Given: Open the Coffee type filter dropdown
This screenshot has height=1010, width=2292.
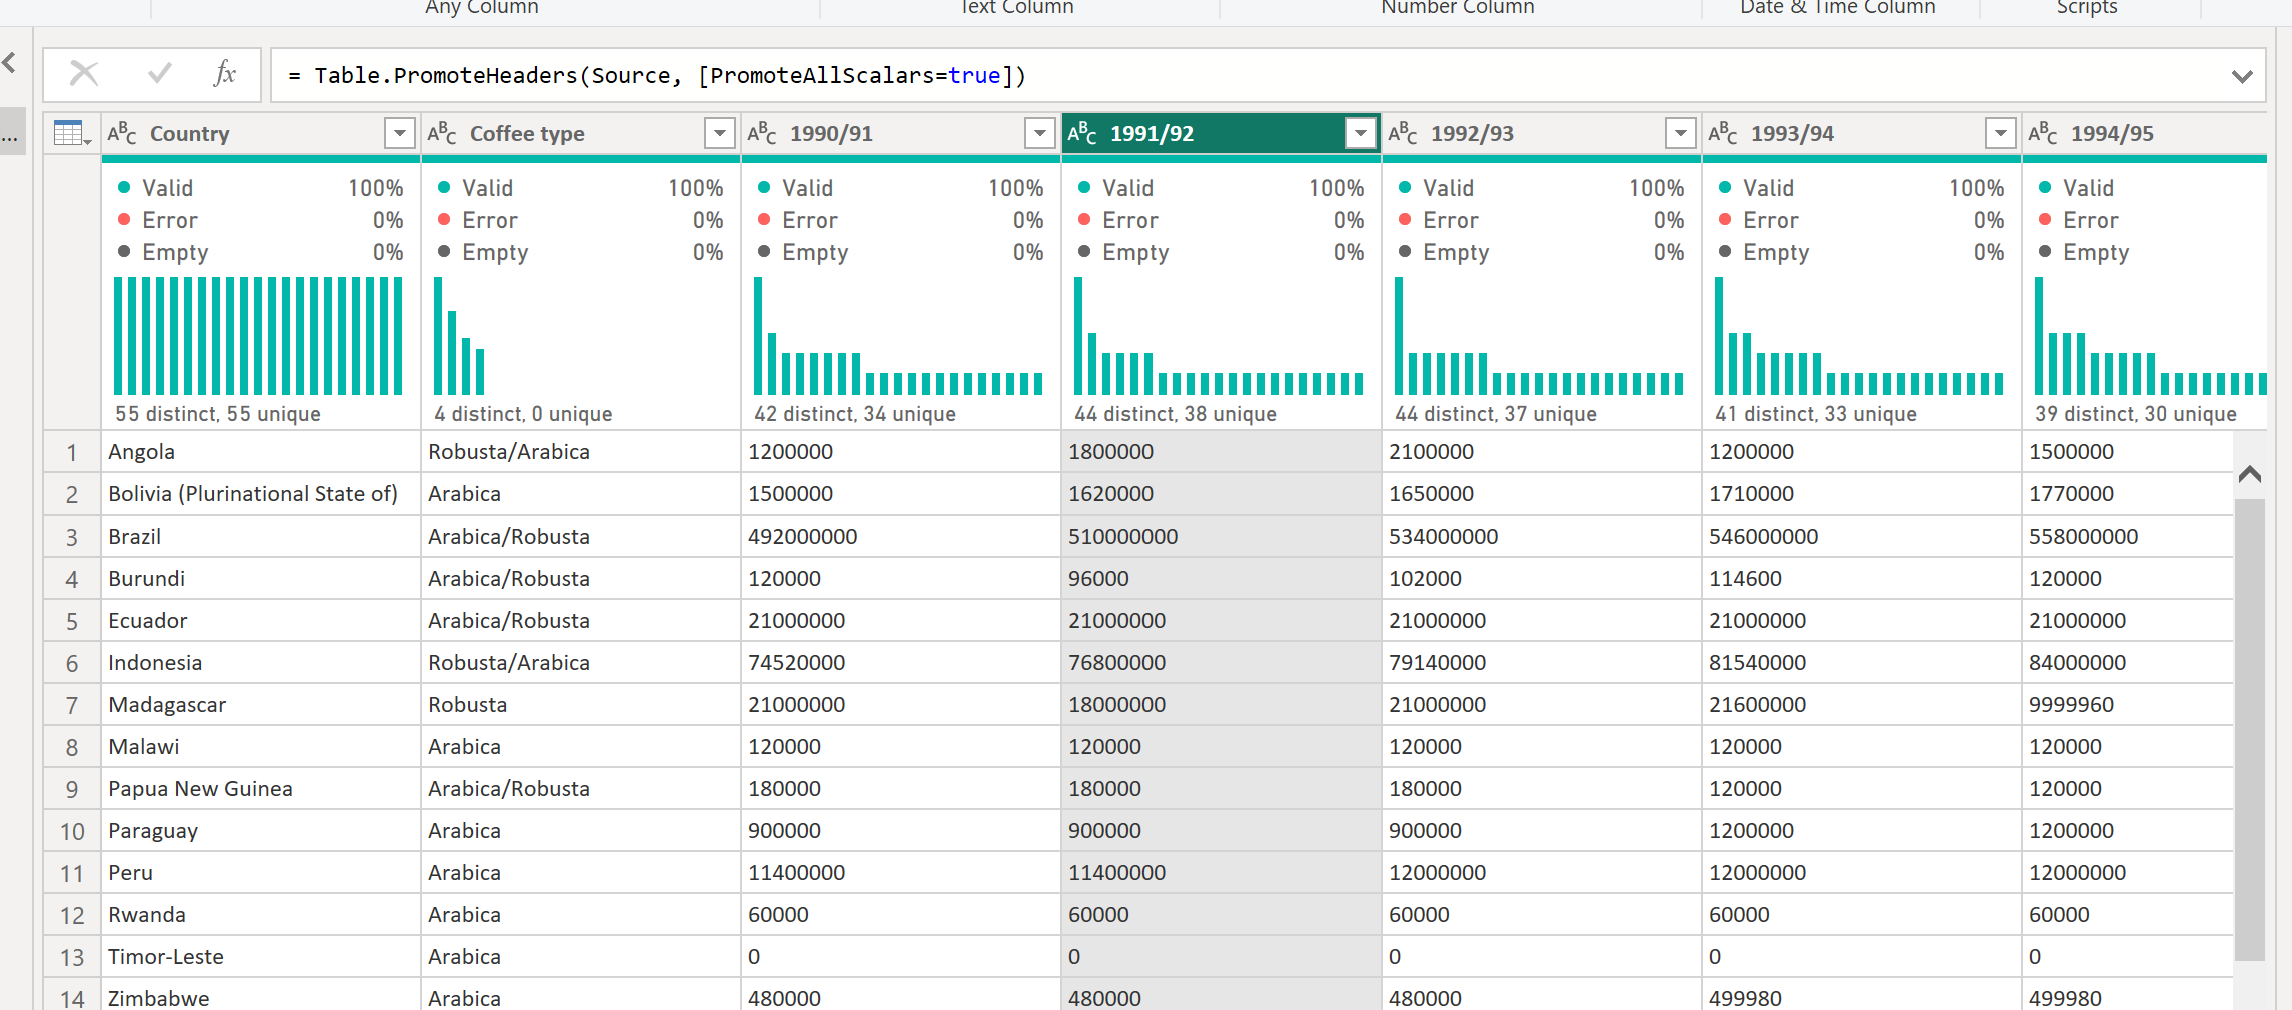Looking at the screenshot, I should pyautogui.click(x=719, y=133).
